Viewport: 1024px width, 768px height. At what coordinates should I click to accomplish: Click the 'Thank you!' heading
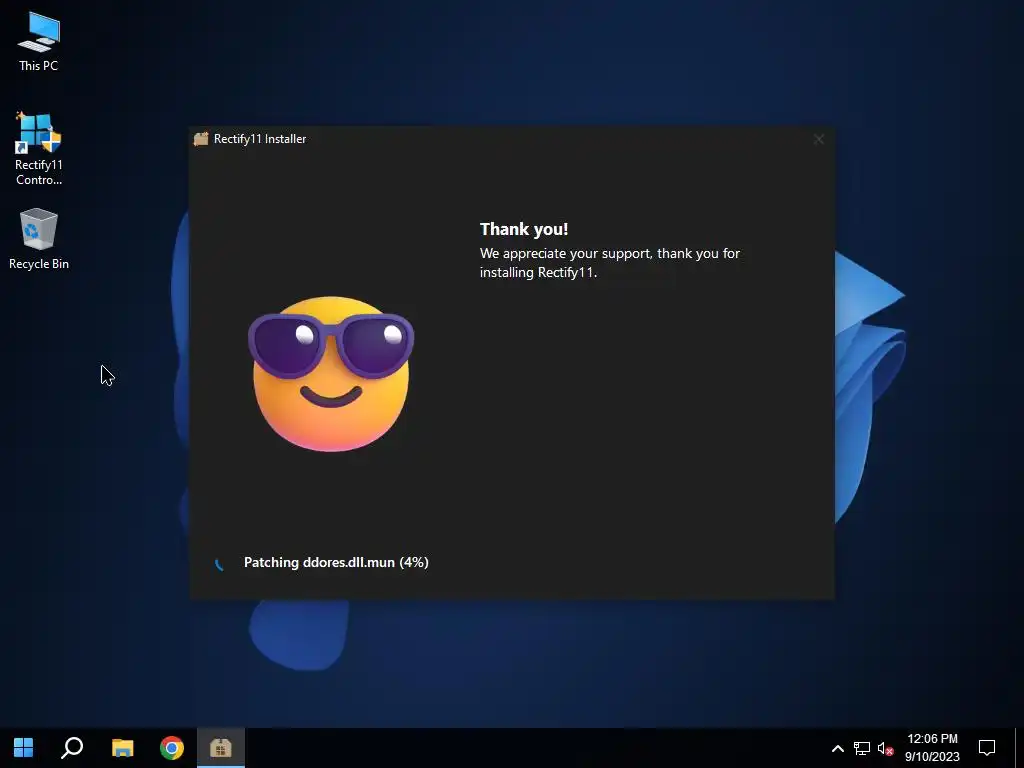point(524,229)
